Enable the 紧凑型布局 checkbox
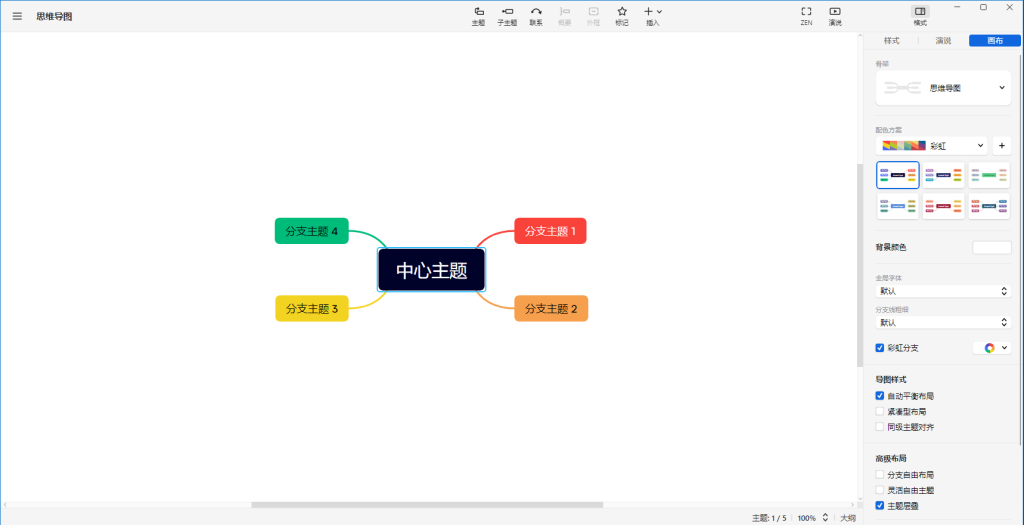 point(880,411)
